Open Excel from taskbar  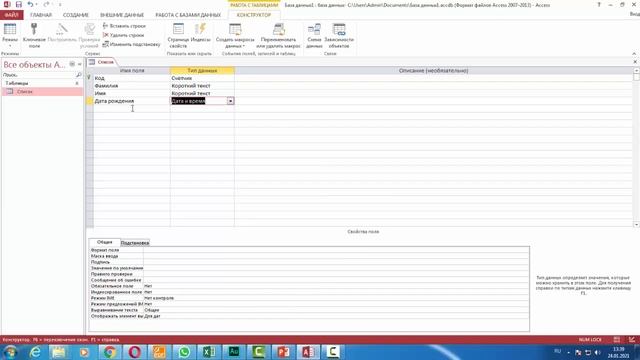[x=209, y=352]
